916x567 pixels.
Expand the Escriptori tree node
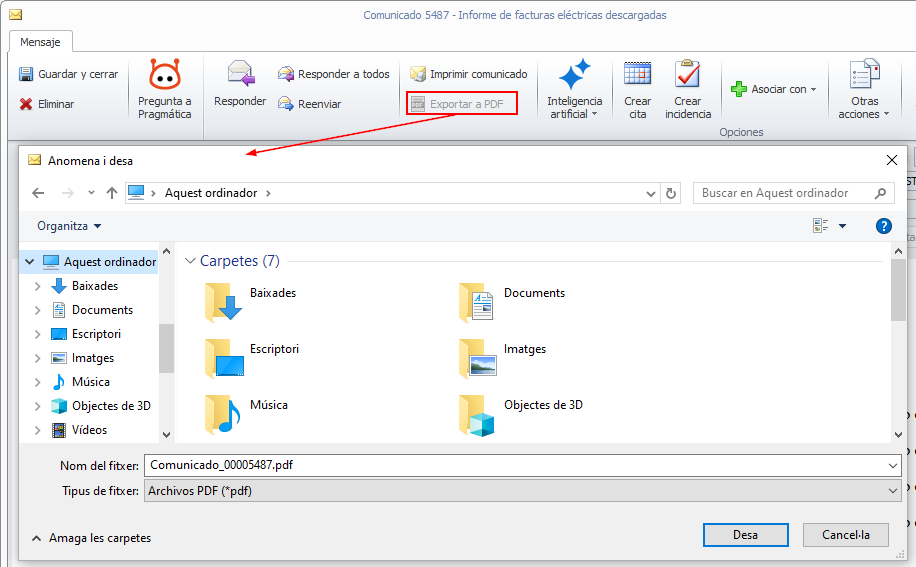pyautogui.click(x=37, y=334)
